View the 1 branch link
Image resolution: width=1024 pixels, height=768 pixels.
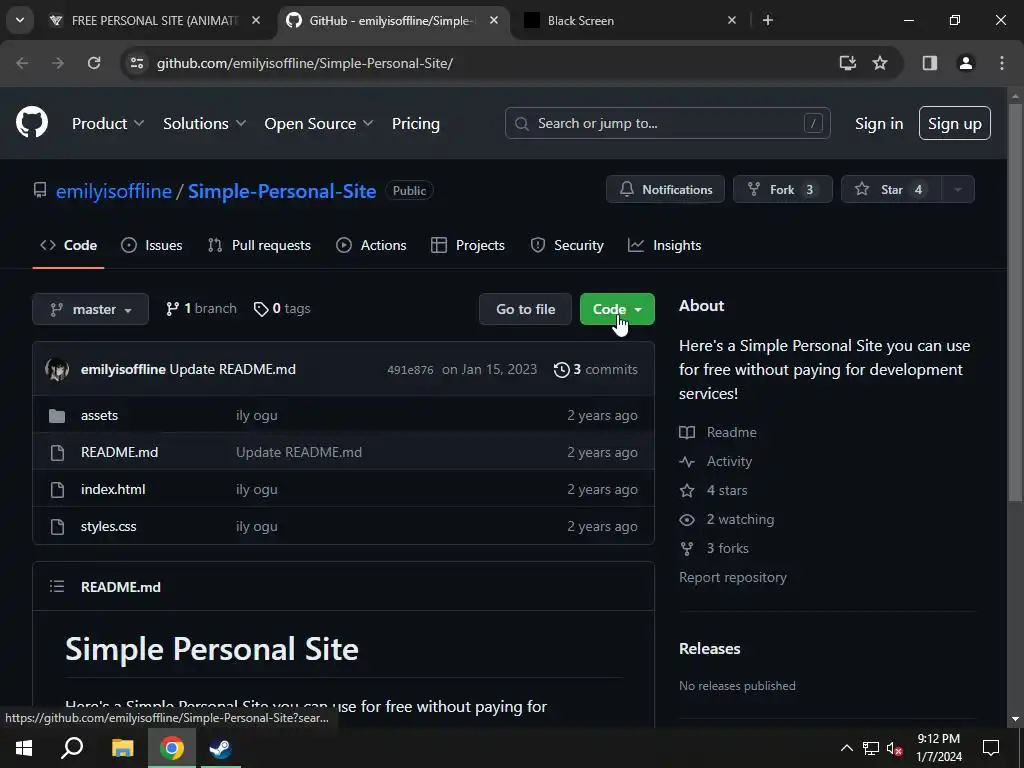click(x=201, y=308)
